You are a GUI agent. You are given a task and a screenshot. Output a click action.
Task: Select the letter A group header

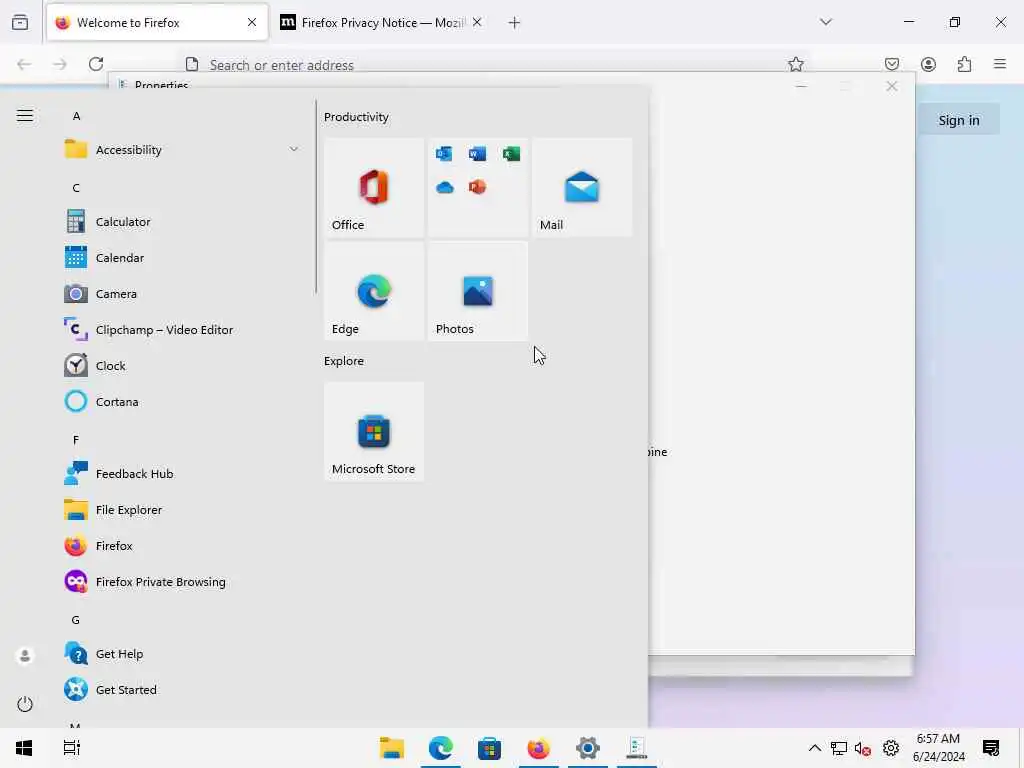(76, 116)
